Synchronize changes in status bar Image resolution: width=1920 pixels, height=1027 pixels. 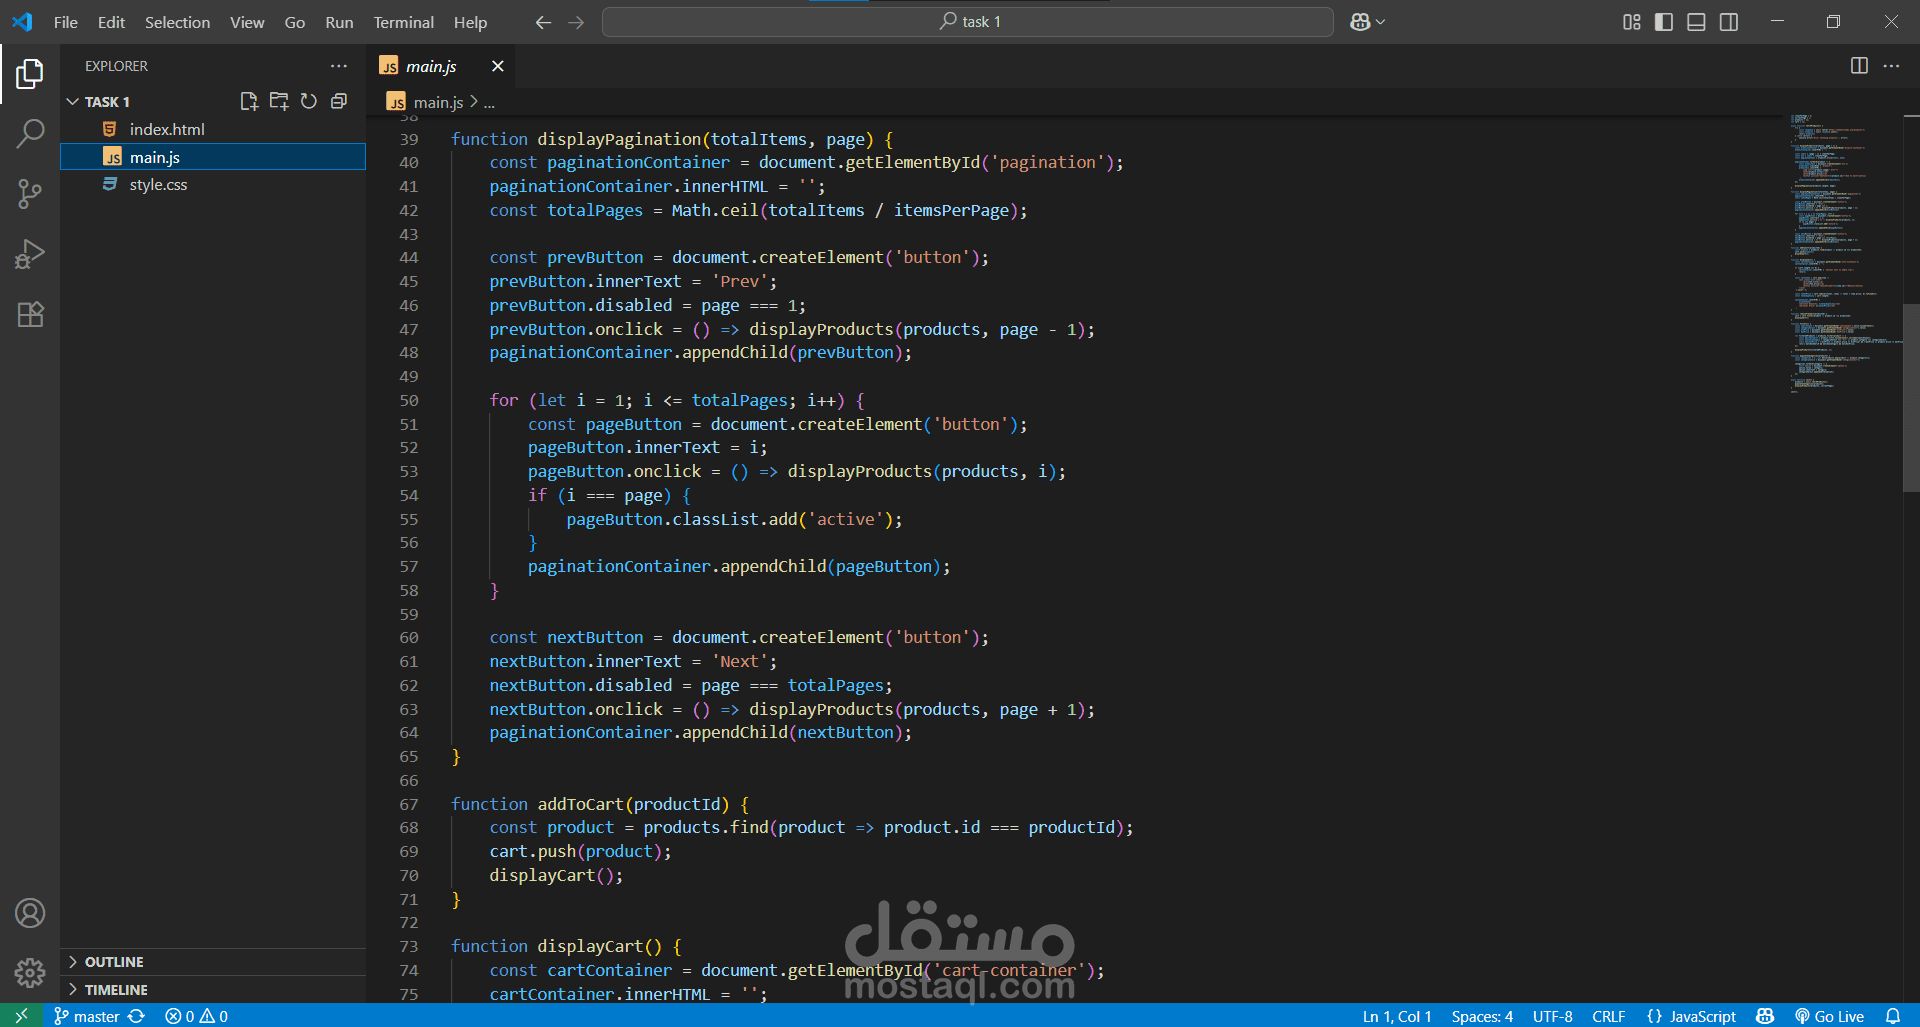click(137, 1016)
